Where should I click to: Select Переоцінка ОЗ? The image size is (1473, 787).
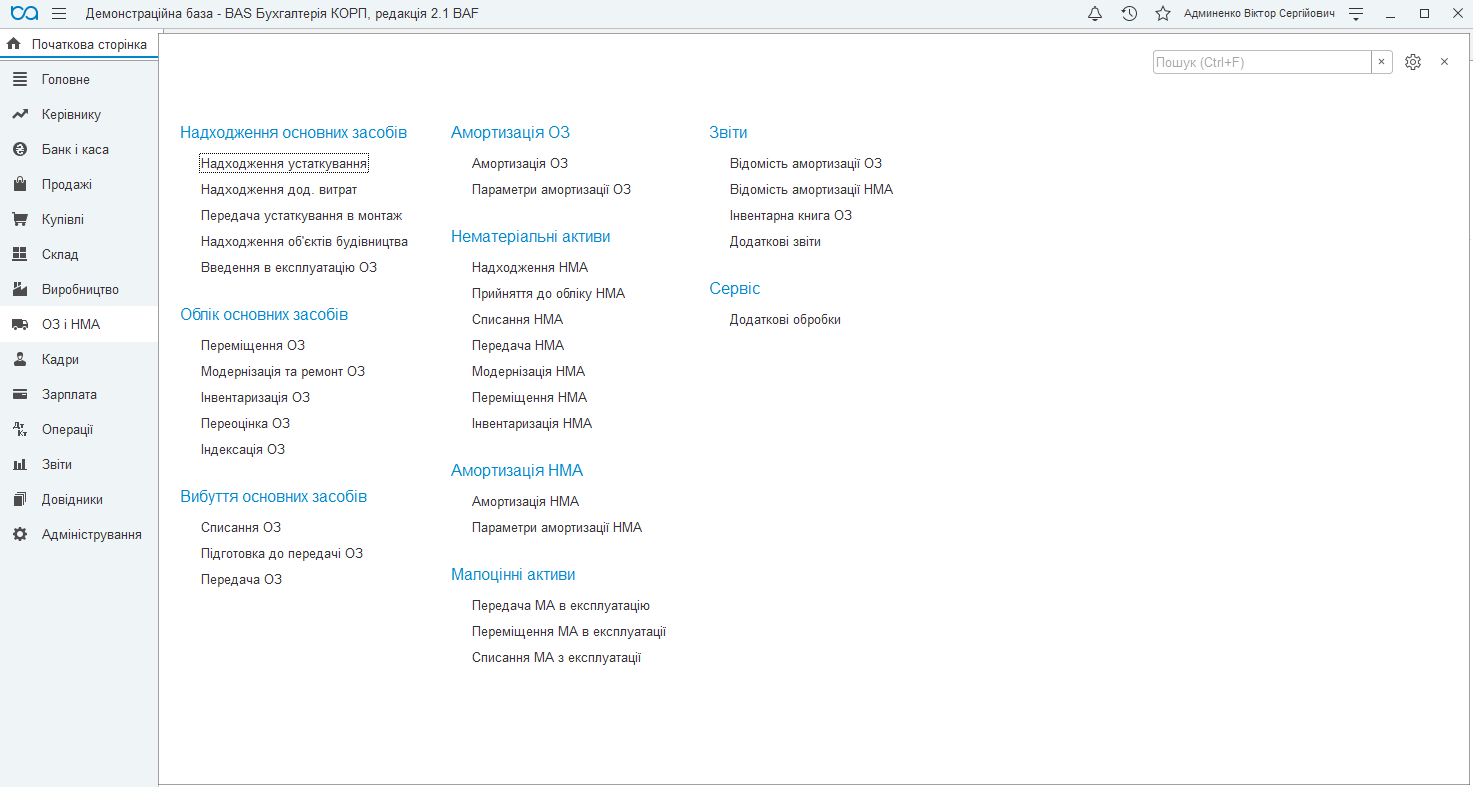246,424
